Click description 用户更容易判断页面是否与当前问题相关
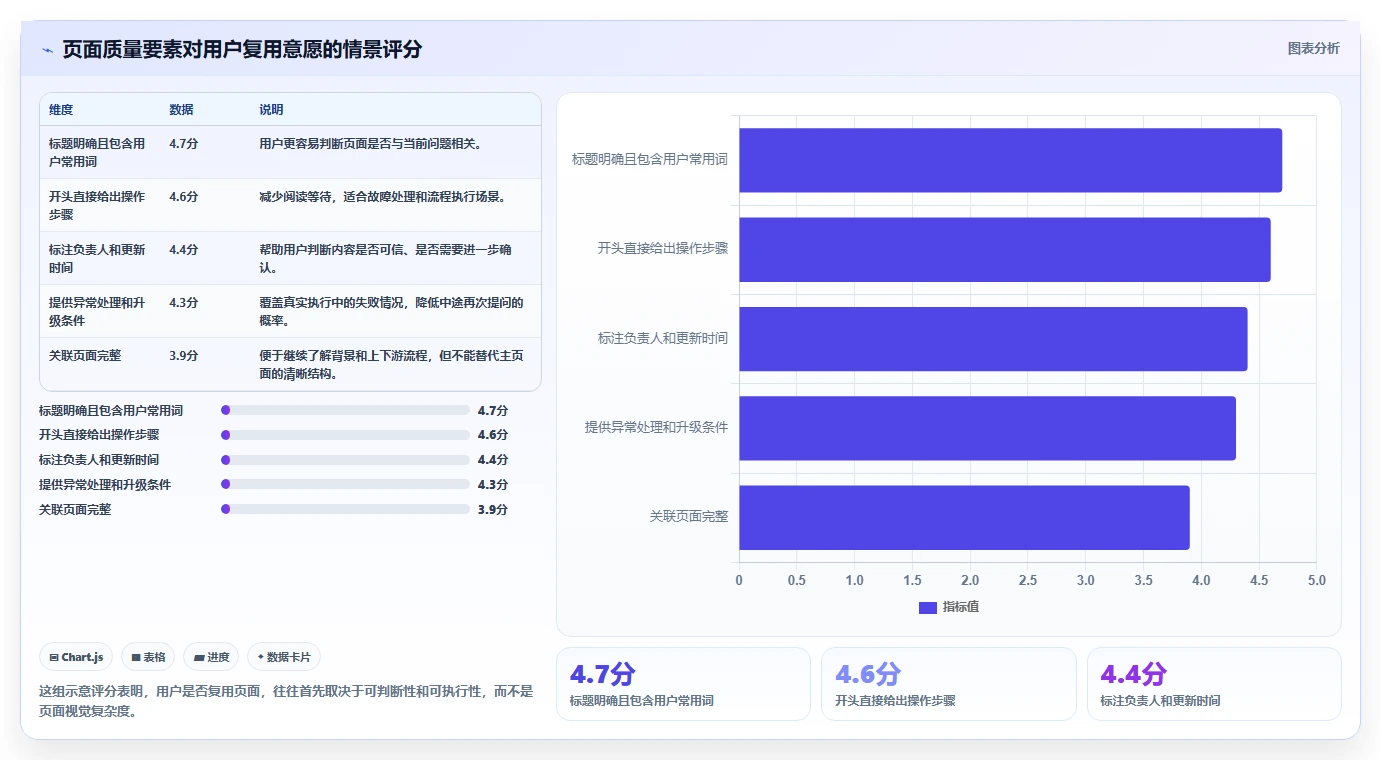Viewport: 1381px width, 760px height. tap(370, 144)
